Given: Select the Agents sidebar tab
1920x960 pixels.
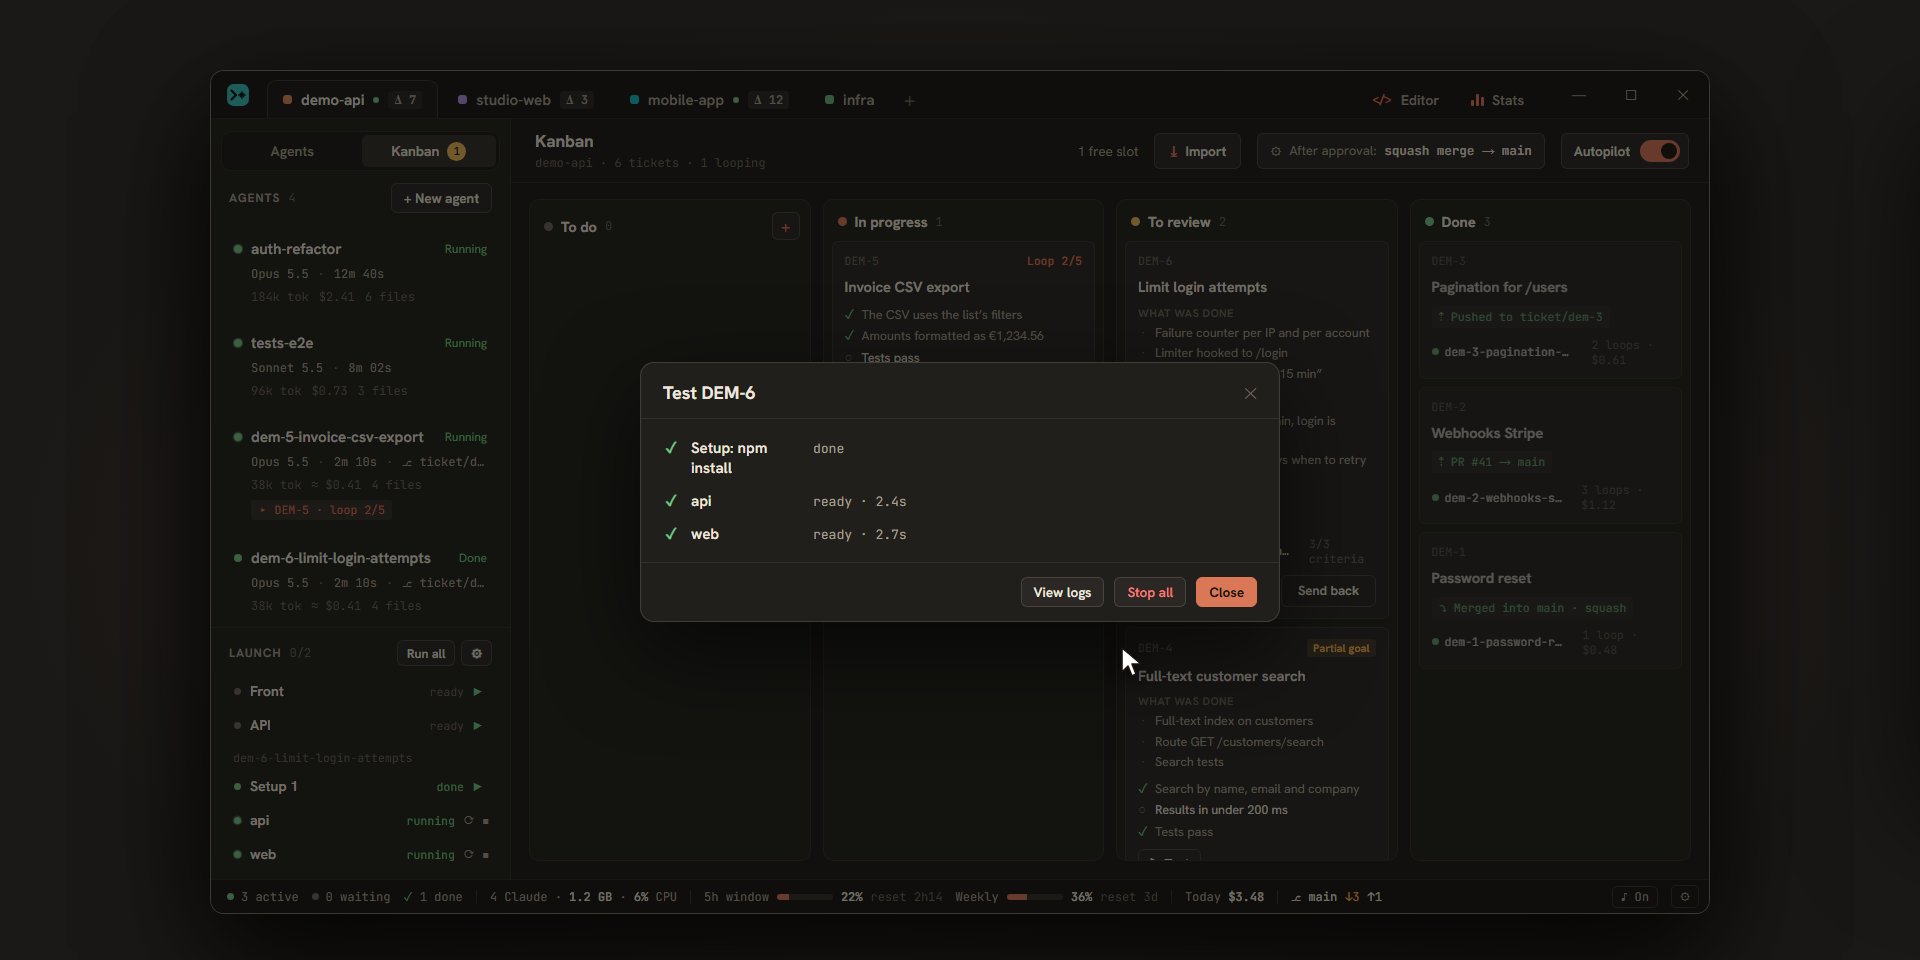Looking at the screenshot, I should (x=292, y=151).
